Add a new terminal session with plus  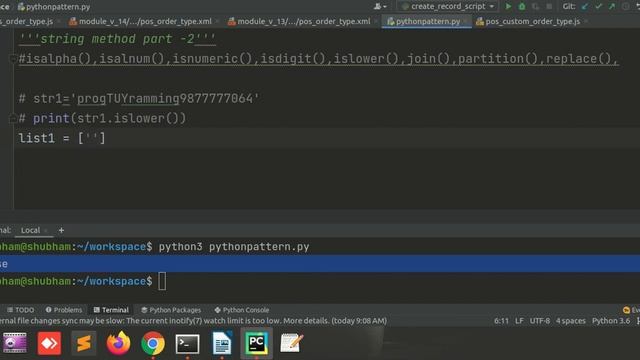tap(61, 230)
